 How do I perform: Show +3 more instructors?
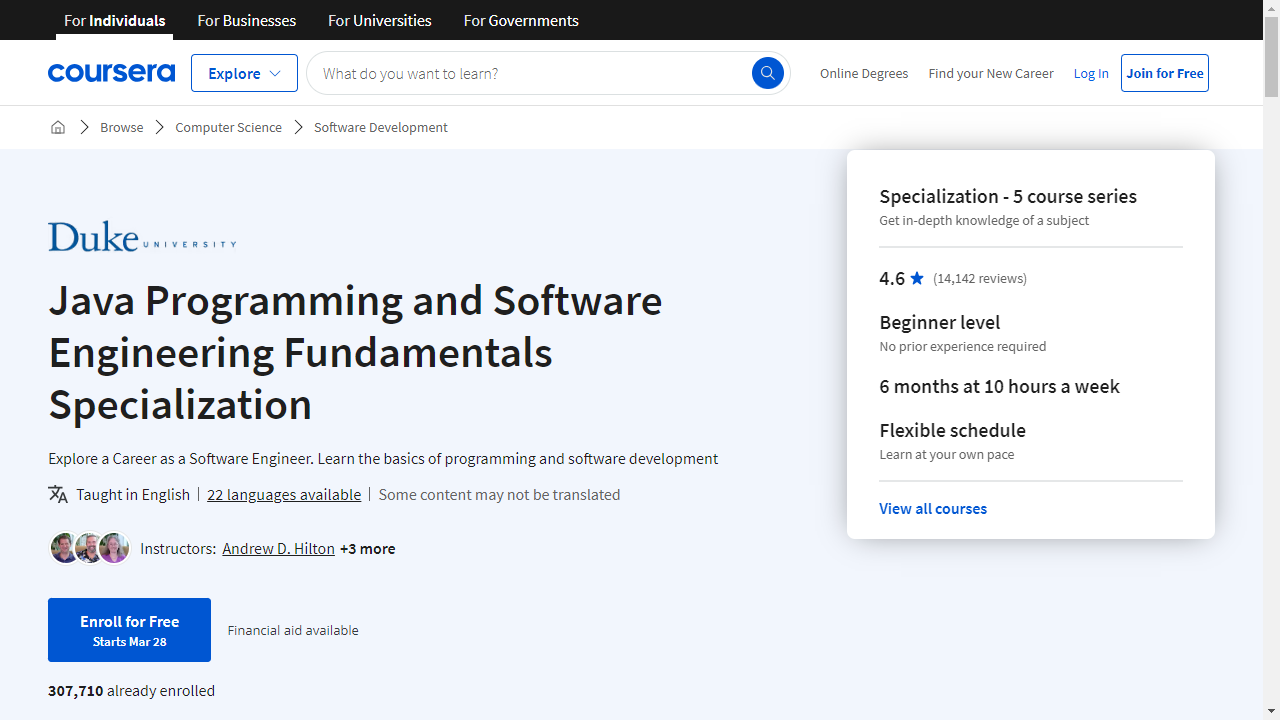(368, 548)
